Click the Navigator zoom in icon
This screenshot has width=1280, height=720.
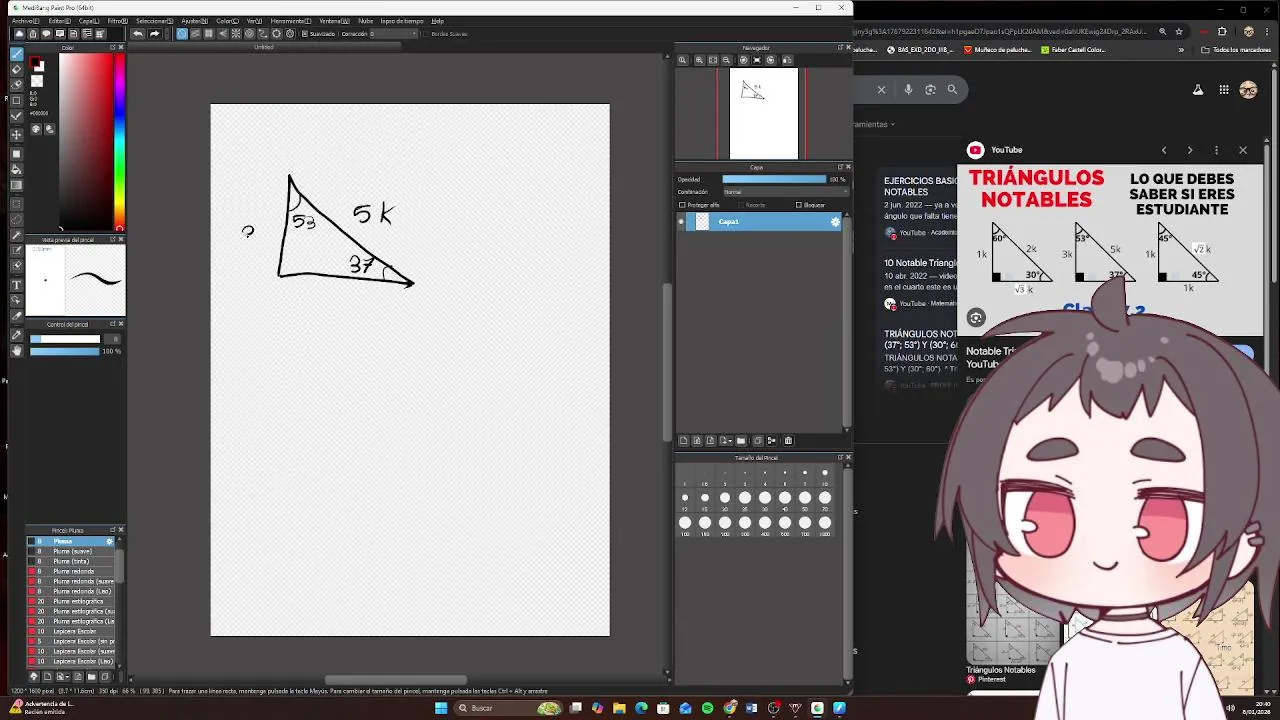699,60
